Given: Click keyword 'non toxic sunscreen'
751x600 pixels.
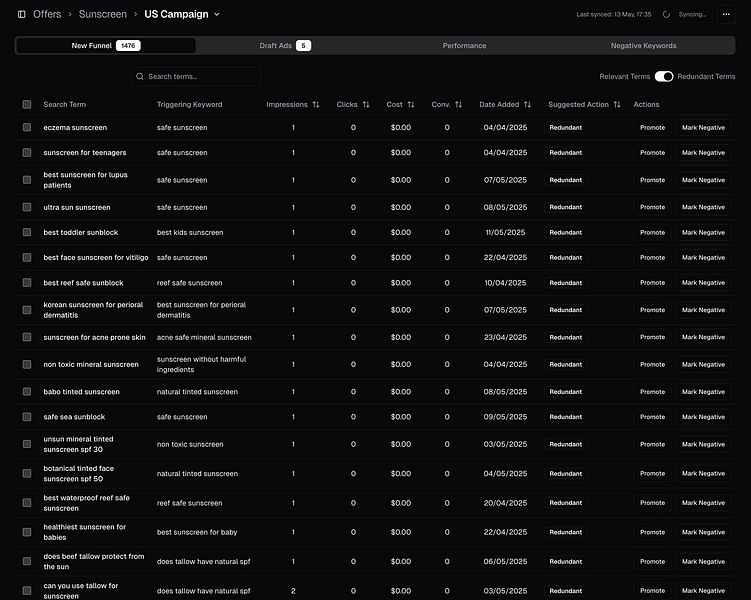Looking at the screenshot, I should [x=190, y=444].
